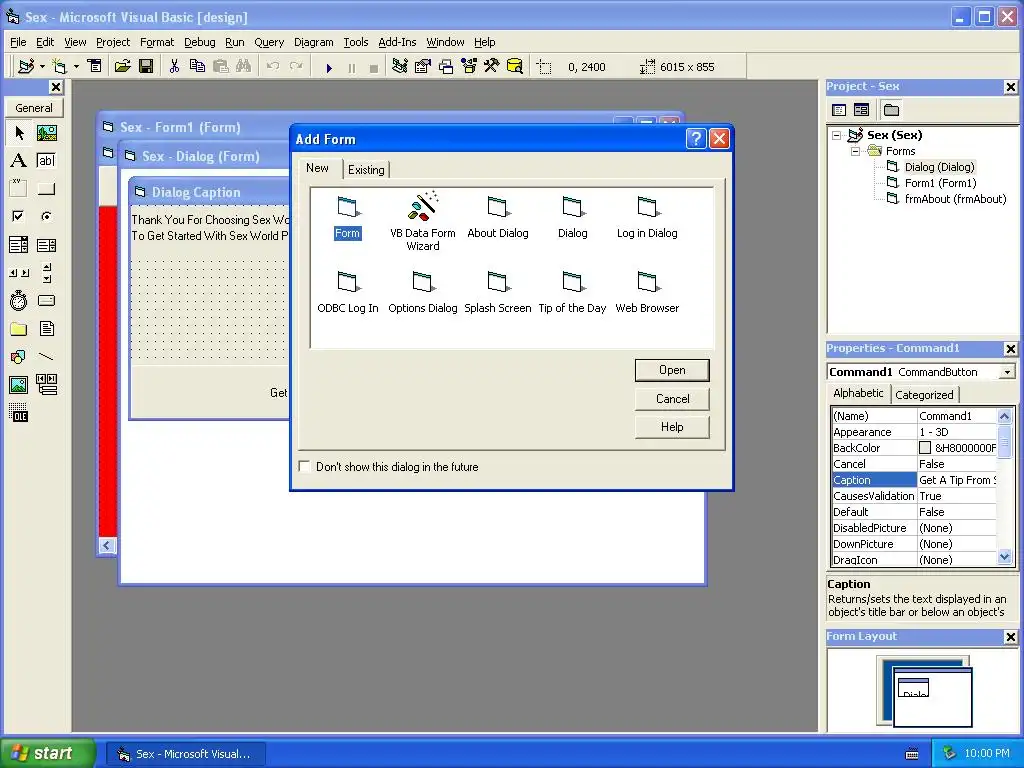
Task: Select the CheckBox control in the toolbox
Action: click(x=19, y=216)
